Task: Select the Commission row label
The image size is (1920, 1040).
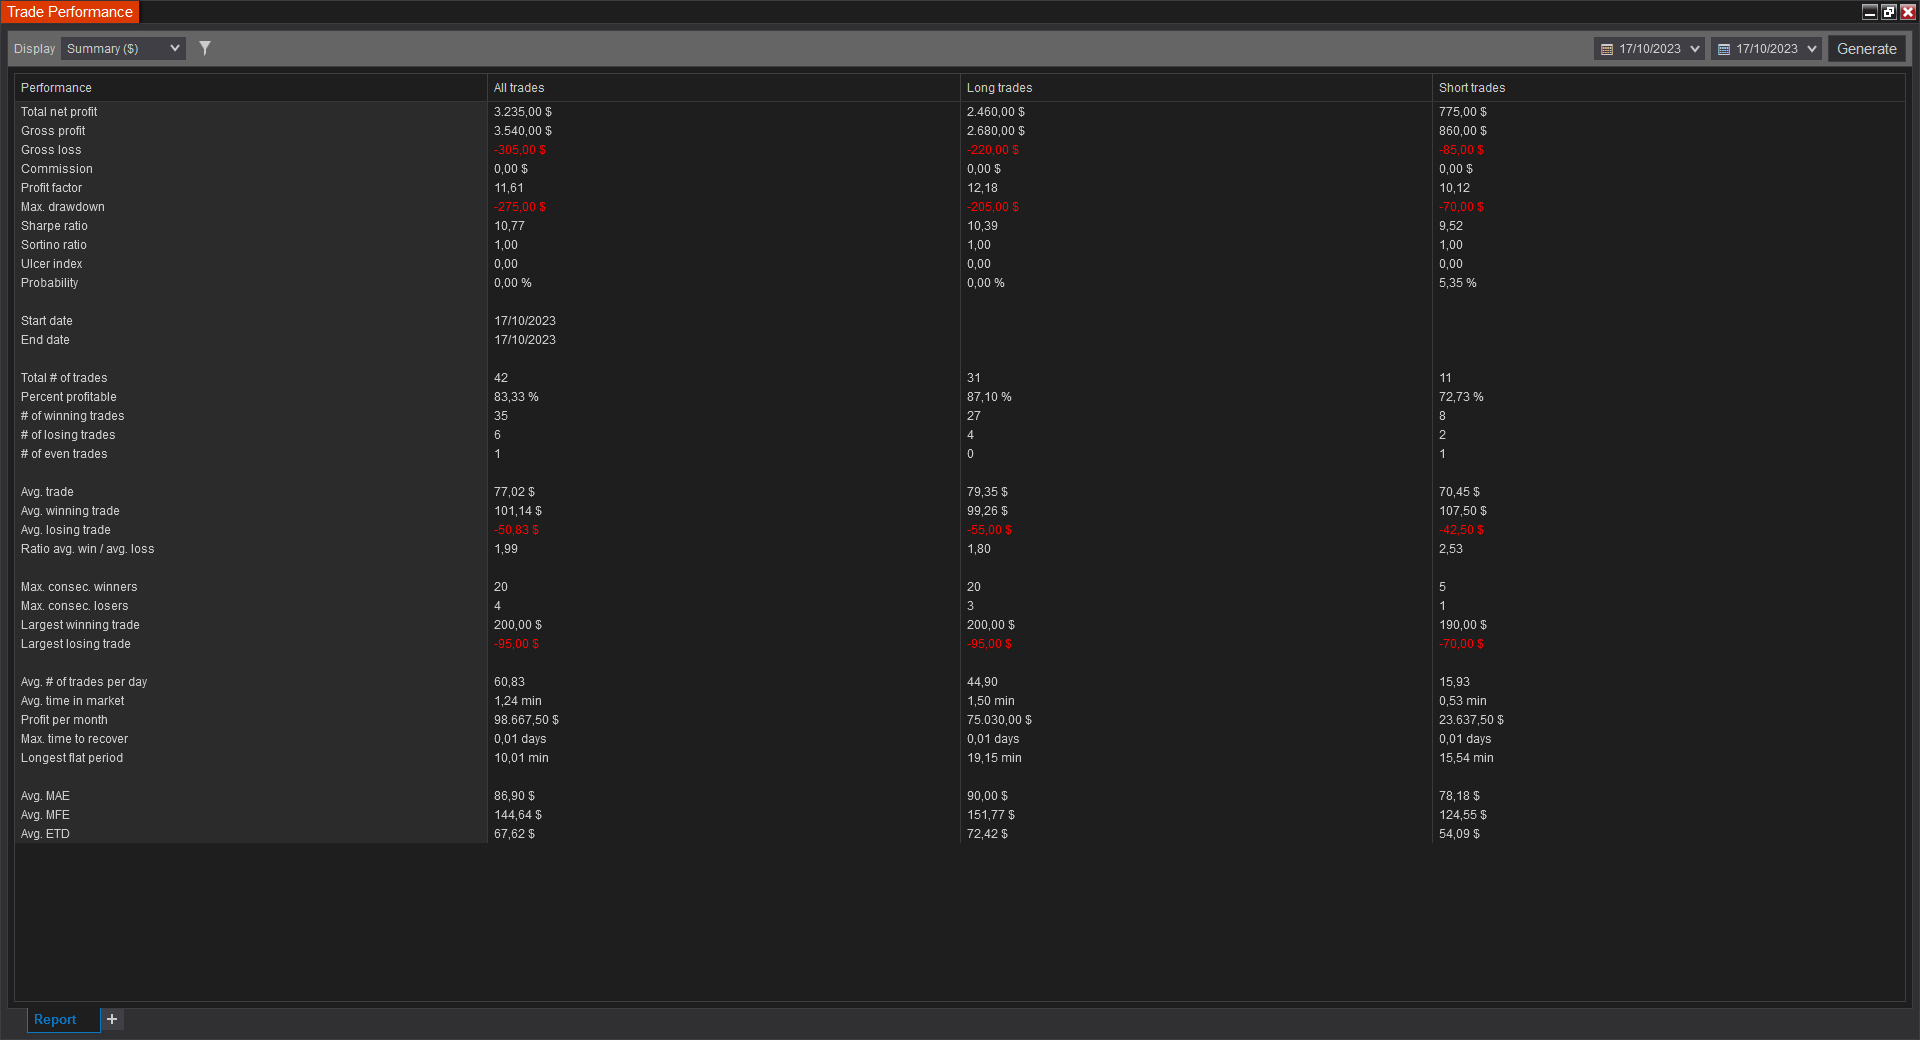Action: pos(57,169)
